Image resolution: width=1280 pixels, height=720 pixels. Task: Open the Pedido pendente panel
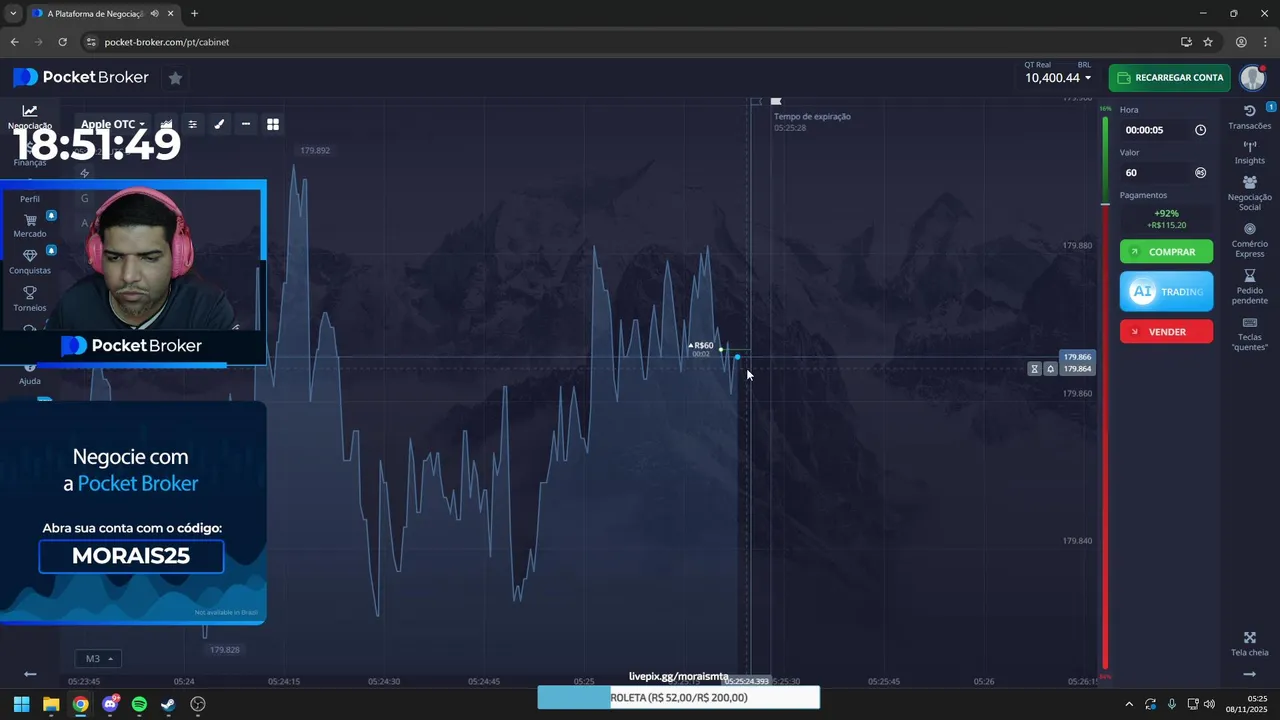pos(1249,288)
